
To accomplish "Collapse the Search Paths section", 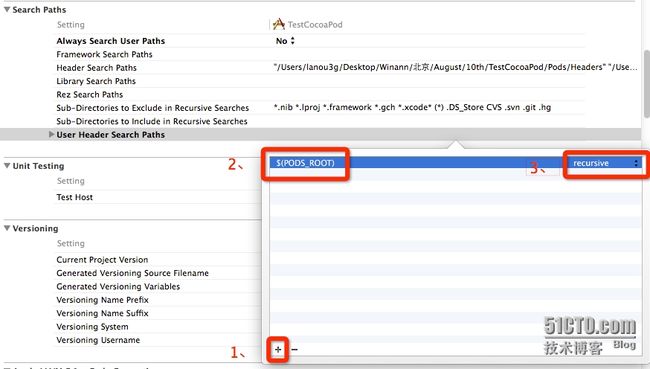I will point(7,10).
